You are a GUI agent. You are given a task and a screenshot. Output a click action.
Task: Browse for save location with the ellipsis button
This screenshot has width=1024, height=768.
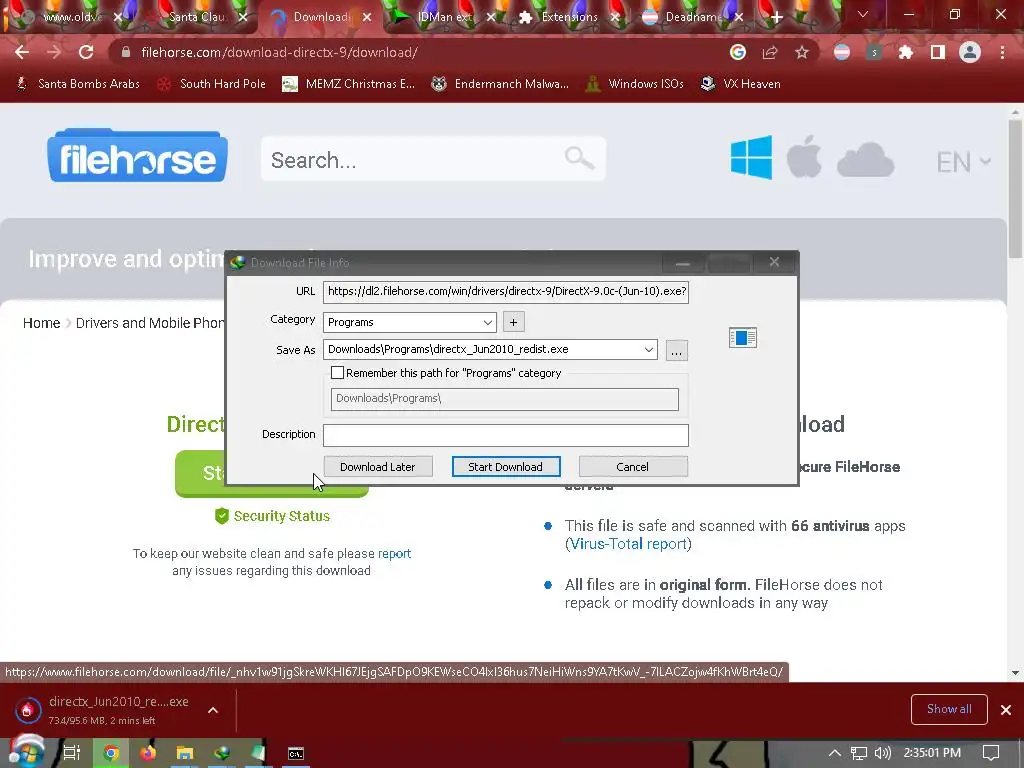coord(677,350)
